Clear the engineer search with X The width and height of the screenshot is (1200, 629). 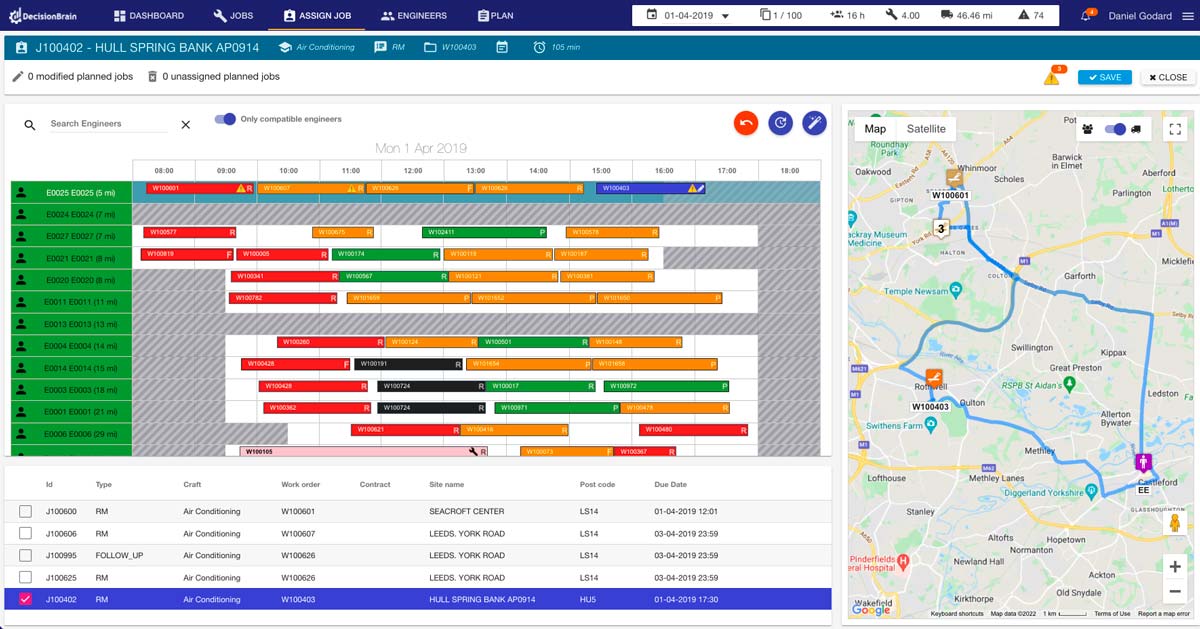pyautogui.click(x=185, y=125)
